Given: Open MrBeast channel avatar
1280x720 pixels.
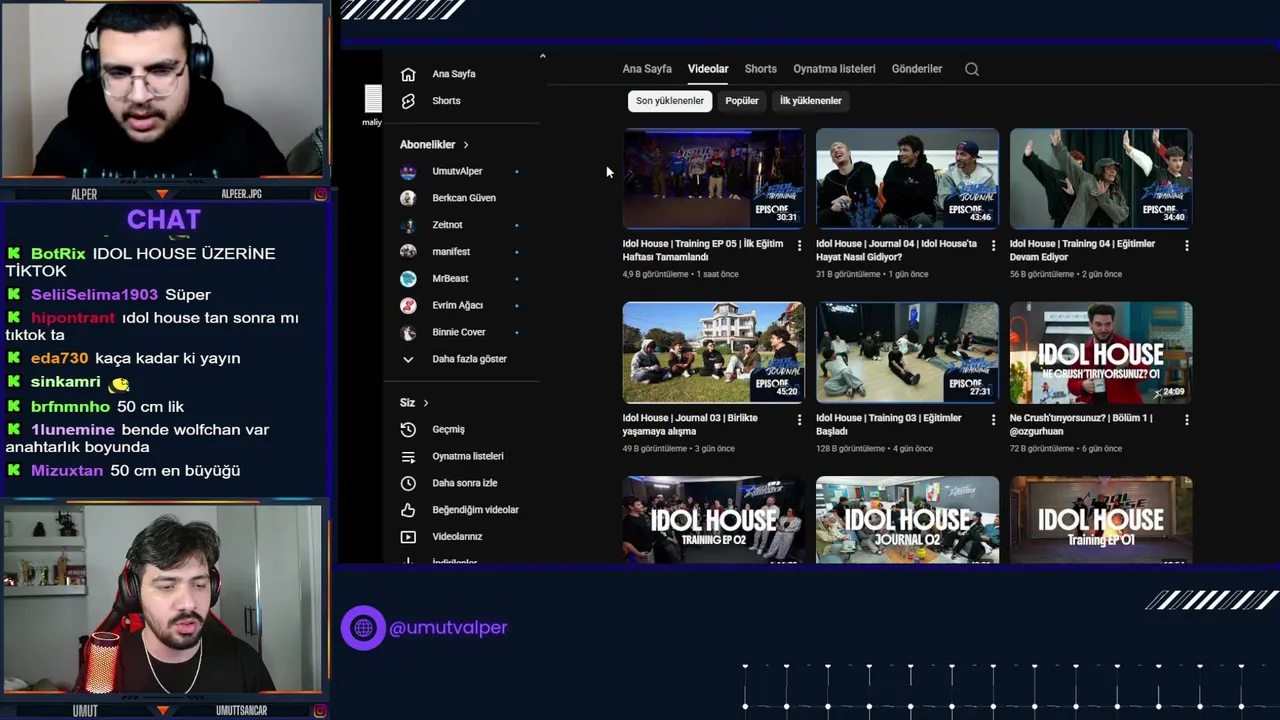Looking at the screenshot, I should click(x=408, y=279).
